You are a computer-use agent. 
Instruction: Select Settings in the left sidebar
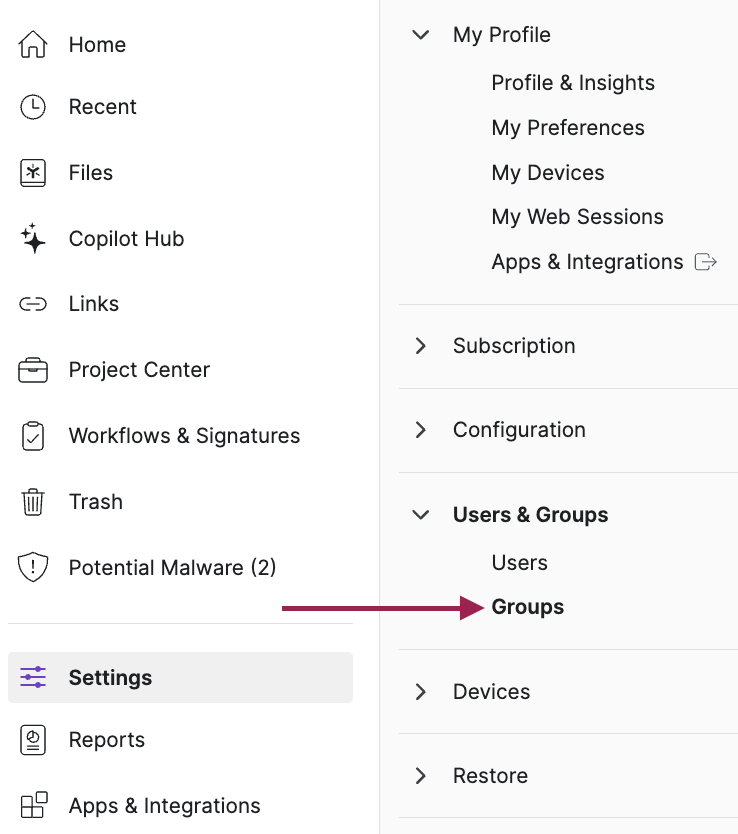coord(110,678)
